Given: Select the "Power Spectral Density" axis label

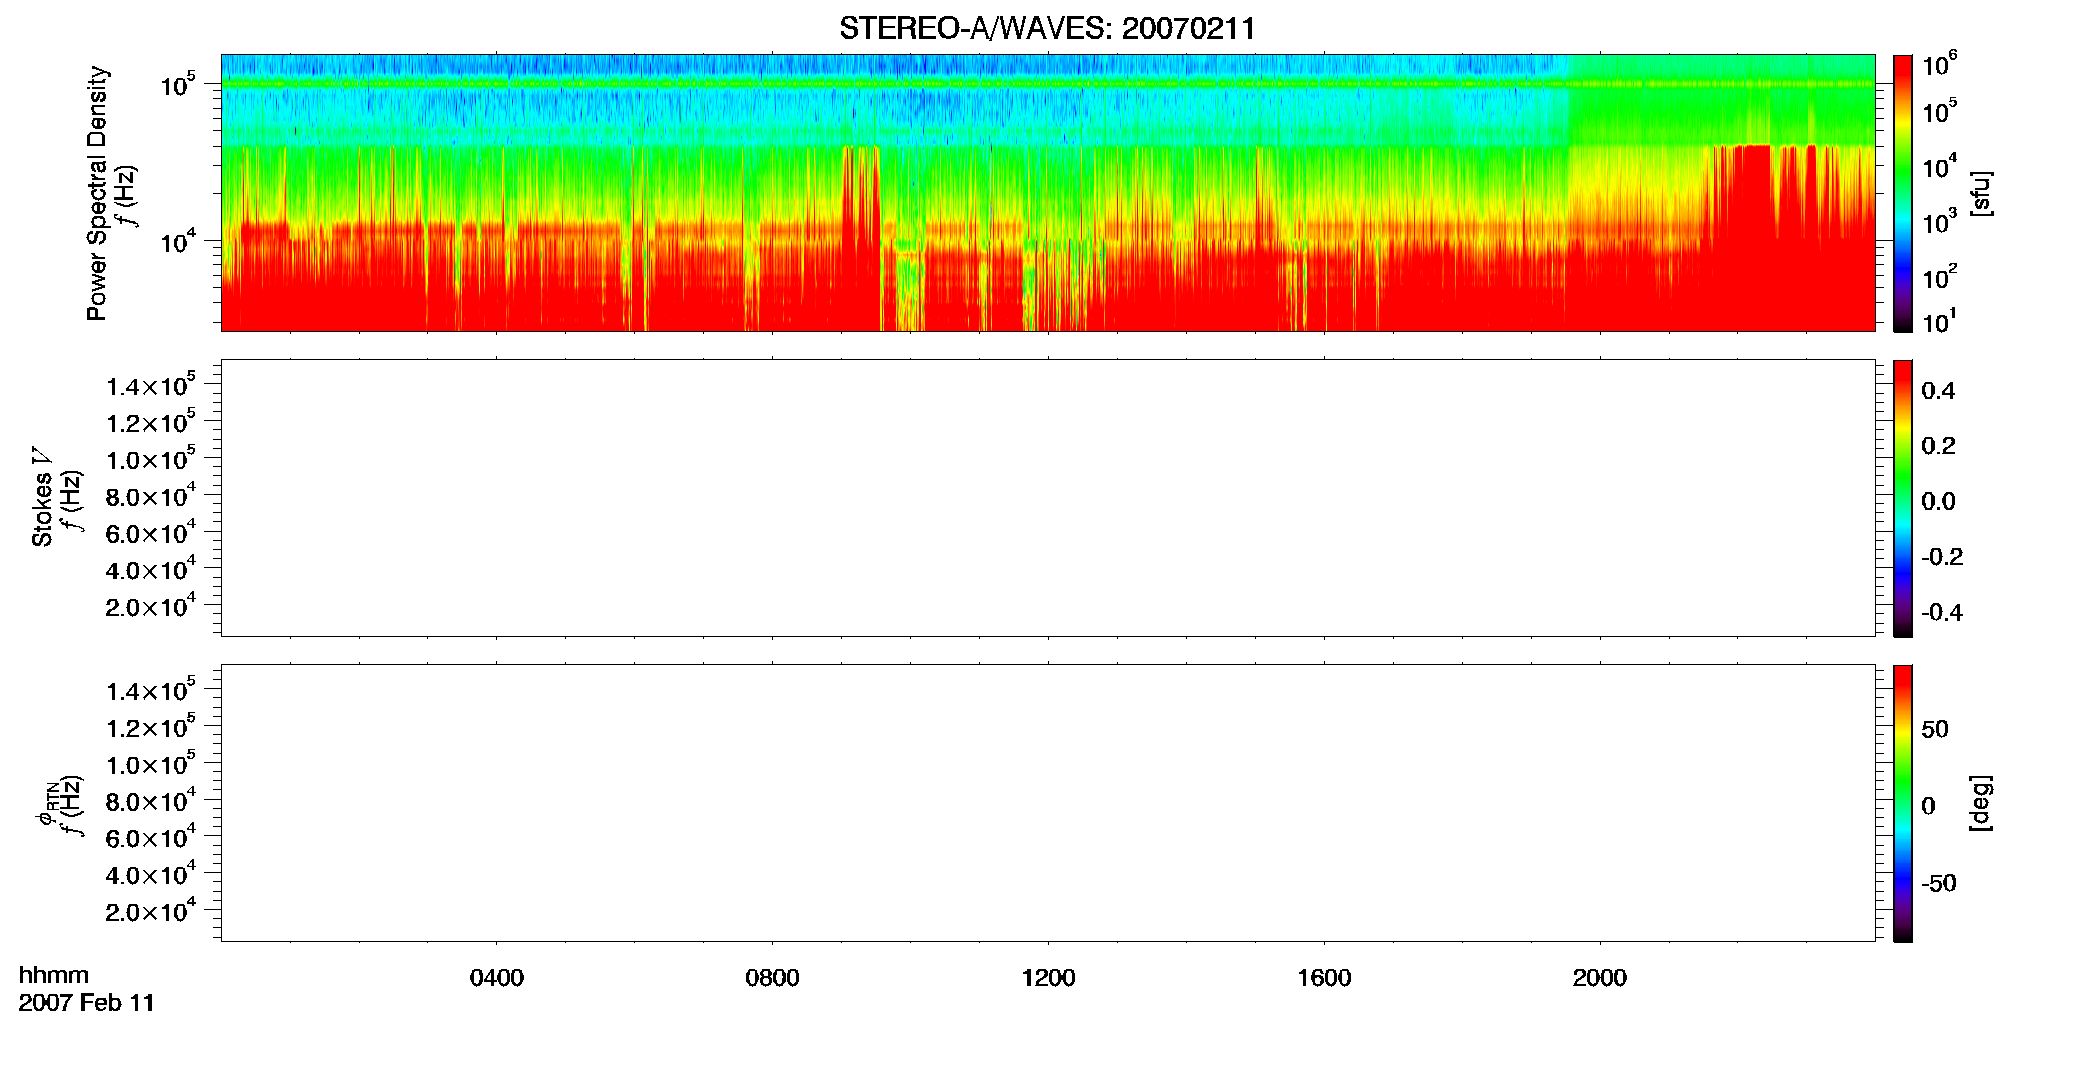Looking at the screenshot, I should 97,193.
